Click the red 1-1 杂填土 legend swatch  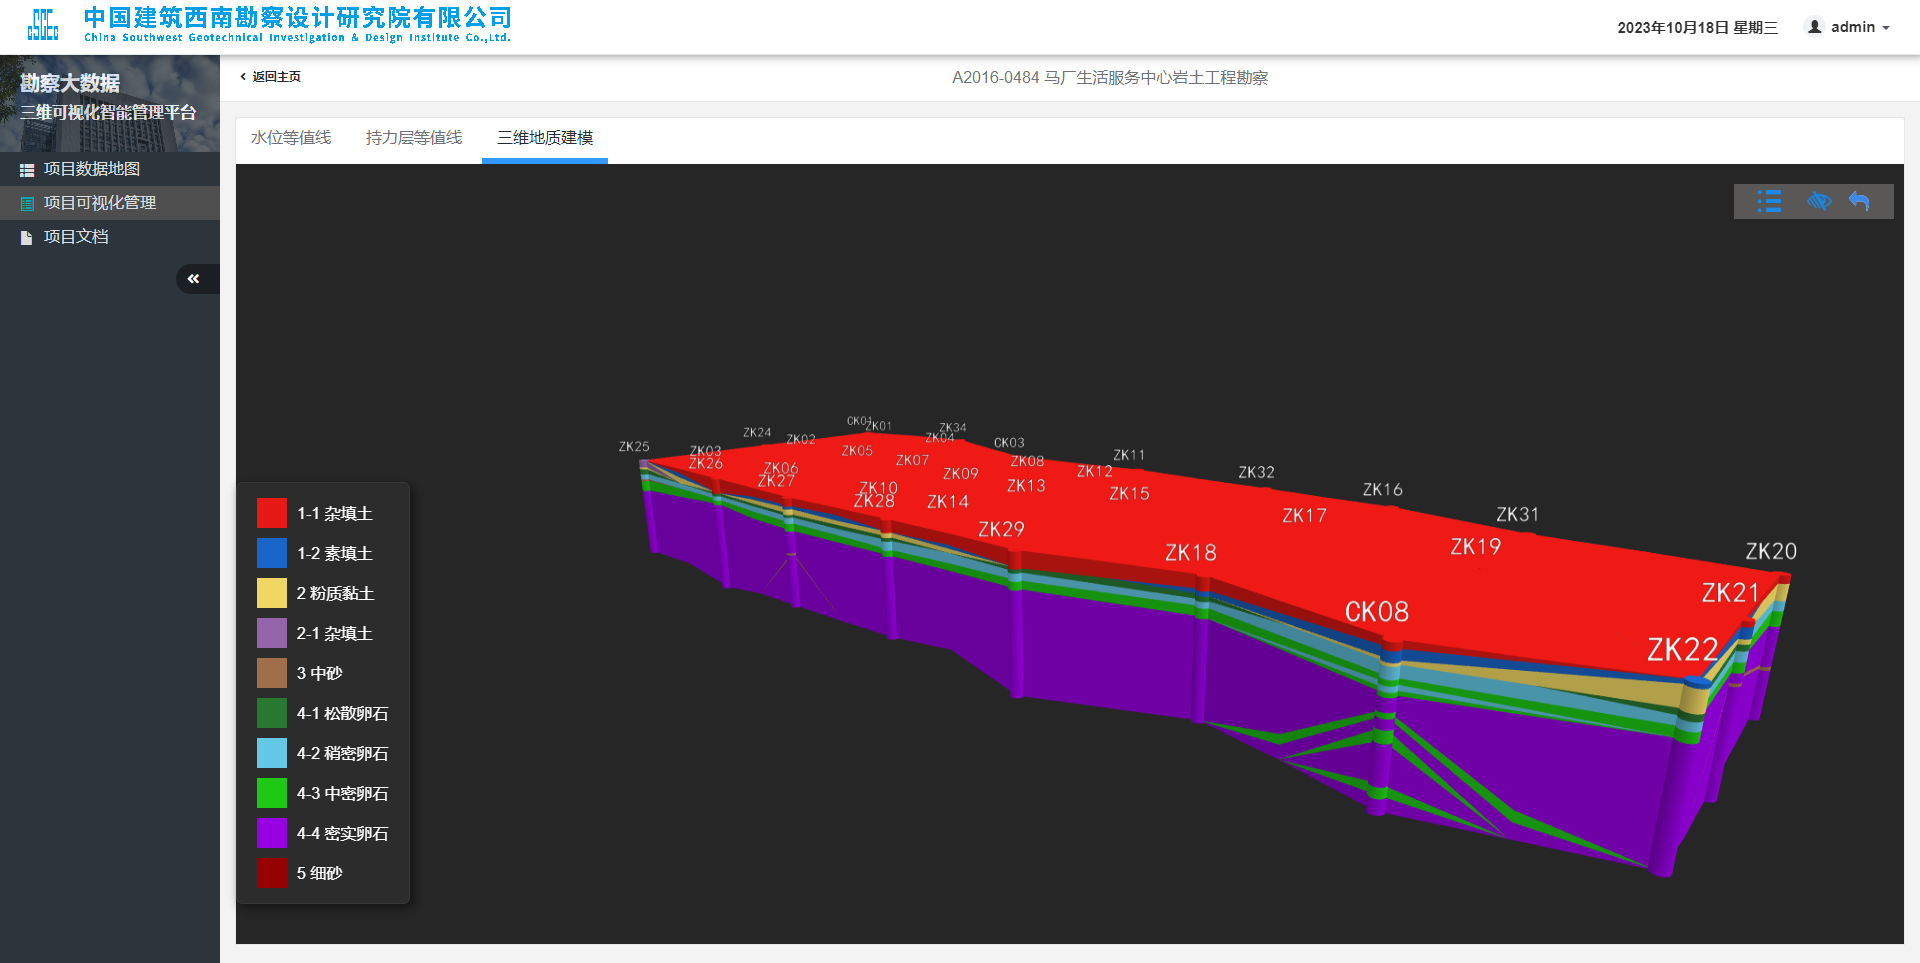(272, 513)
